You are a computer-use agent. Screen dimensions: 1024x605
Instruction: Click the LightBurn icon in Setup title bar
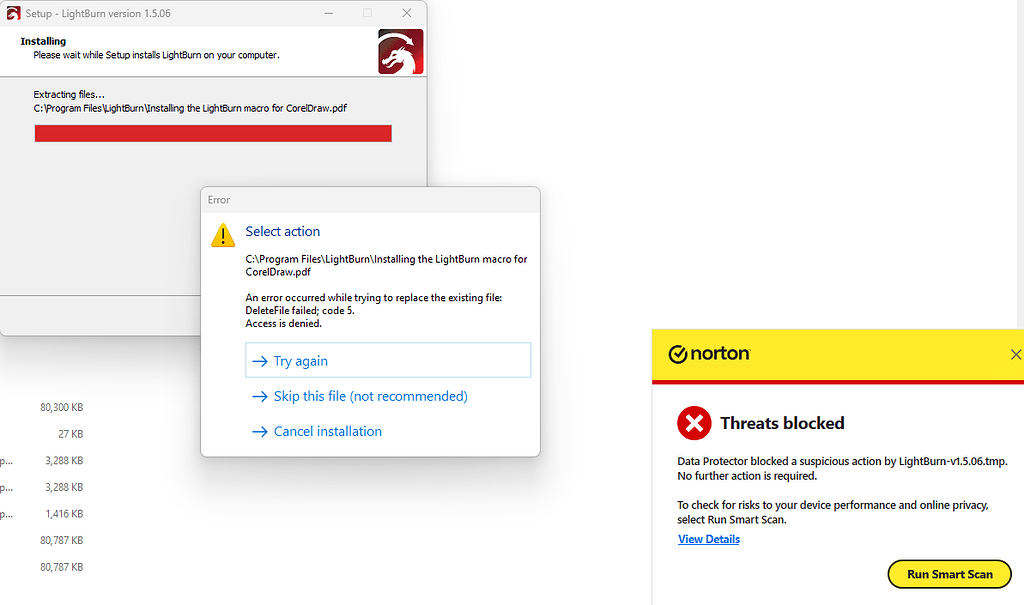coord(12,13)
